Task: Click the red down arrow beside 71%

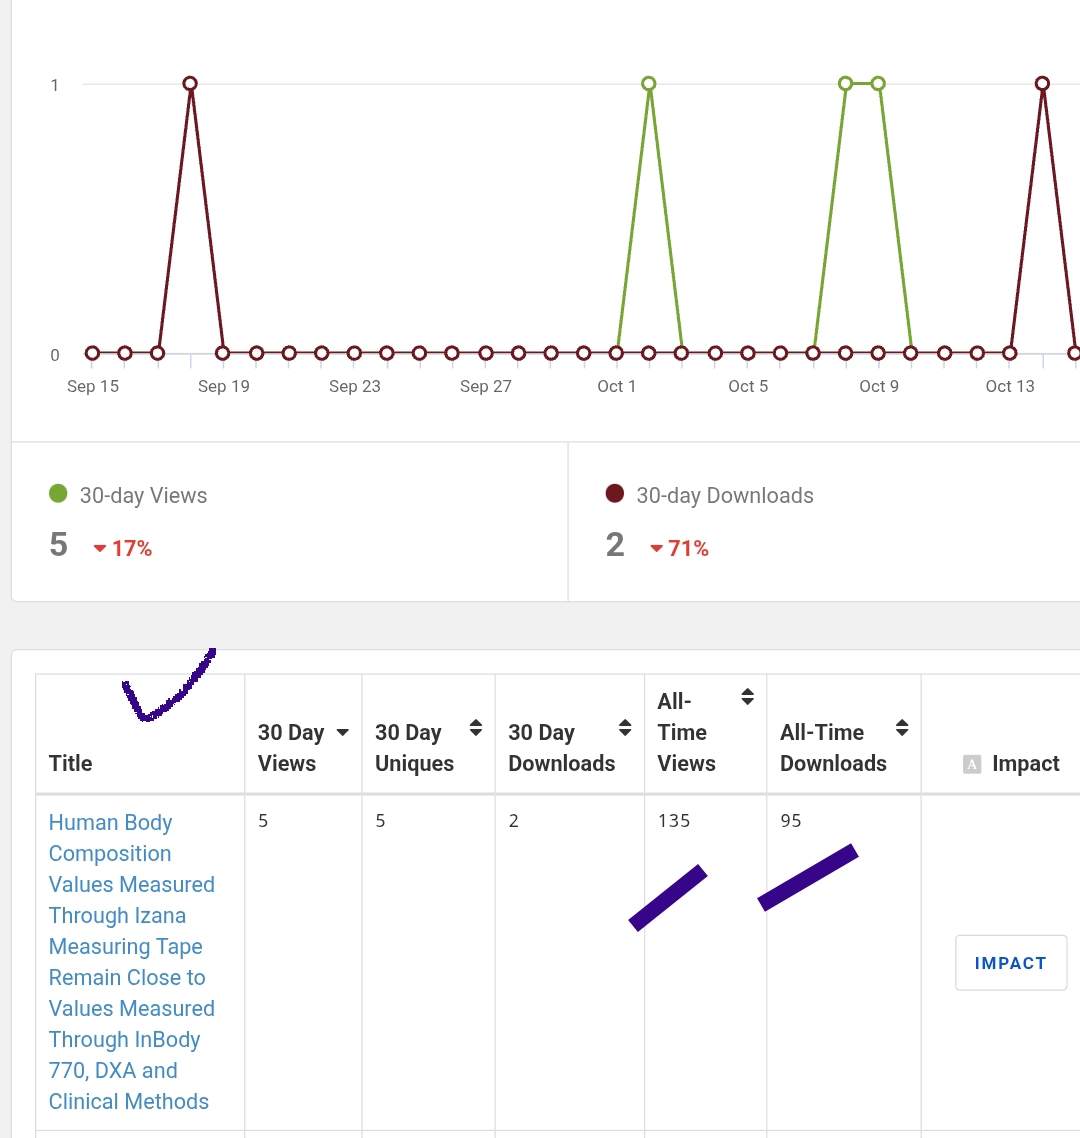Action: pos(656,549)
